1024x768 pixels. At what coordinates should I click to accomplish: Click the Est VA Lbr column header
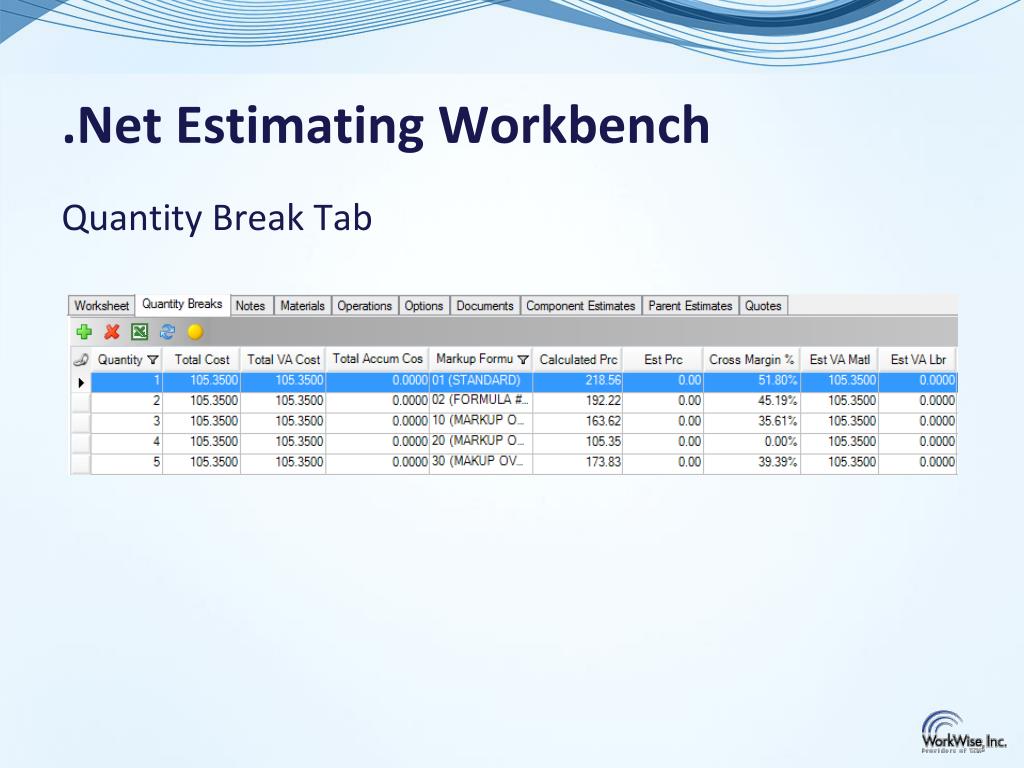tap(918, 359)
